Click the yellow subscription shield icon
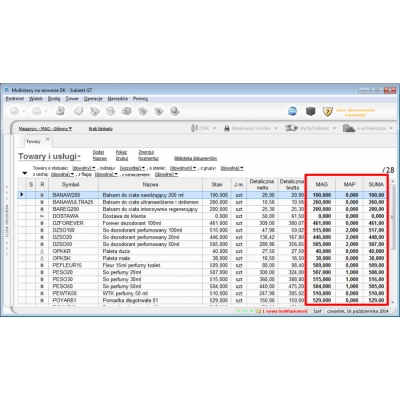The image size is (400, 400). [328, 111]
